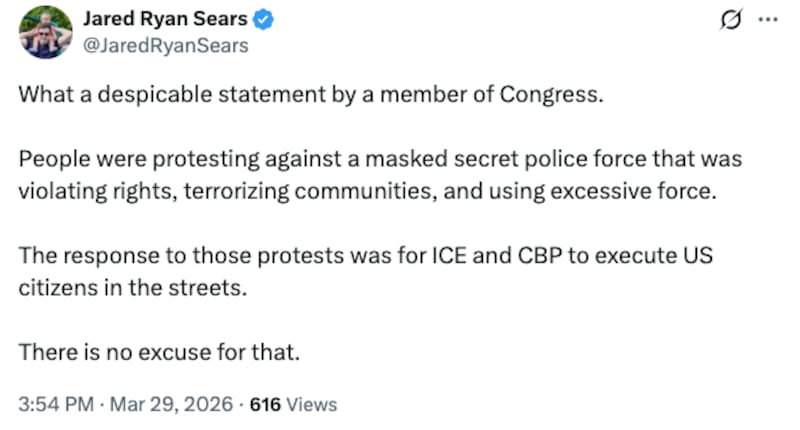800x430 pixels.
Task: Open the @JaredRyanSears handle link
Action: coord(165,45)
